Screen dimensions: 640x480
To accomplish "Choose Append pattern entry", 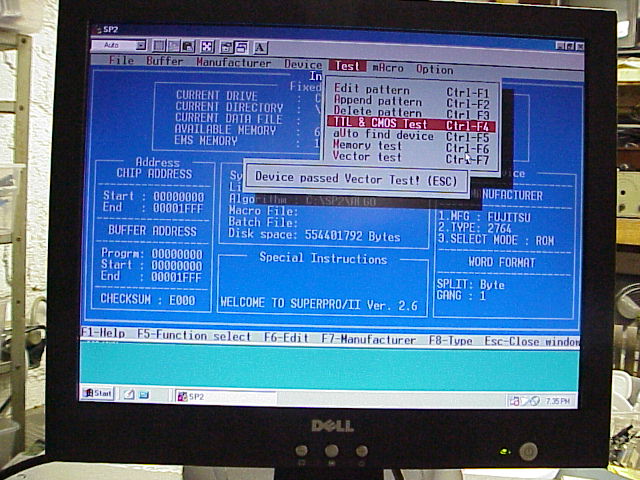I will coord(411,102).
